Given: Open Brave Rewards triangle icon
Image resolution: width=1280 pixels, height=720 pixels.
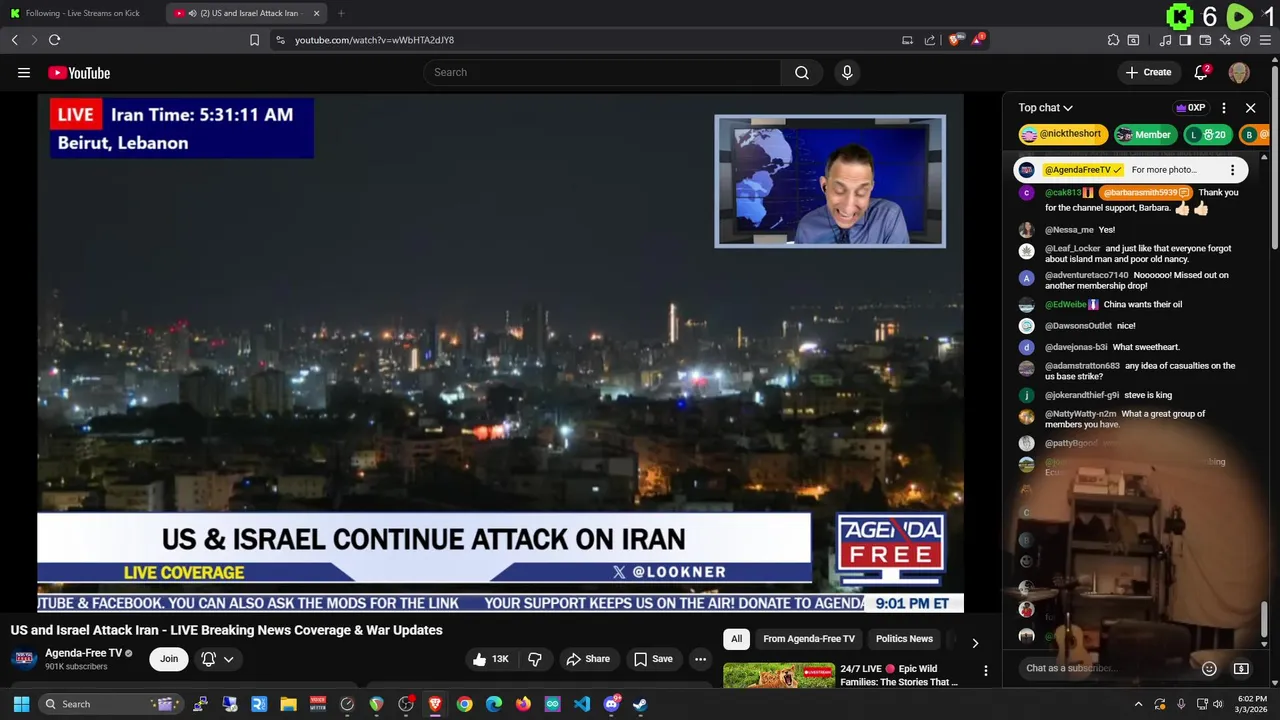Looking at the screenshot, I should [978, 40].
